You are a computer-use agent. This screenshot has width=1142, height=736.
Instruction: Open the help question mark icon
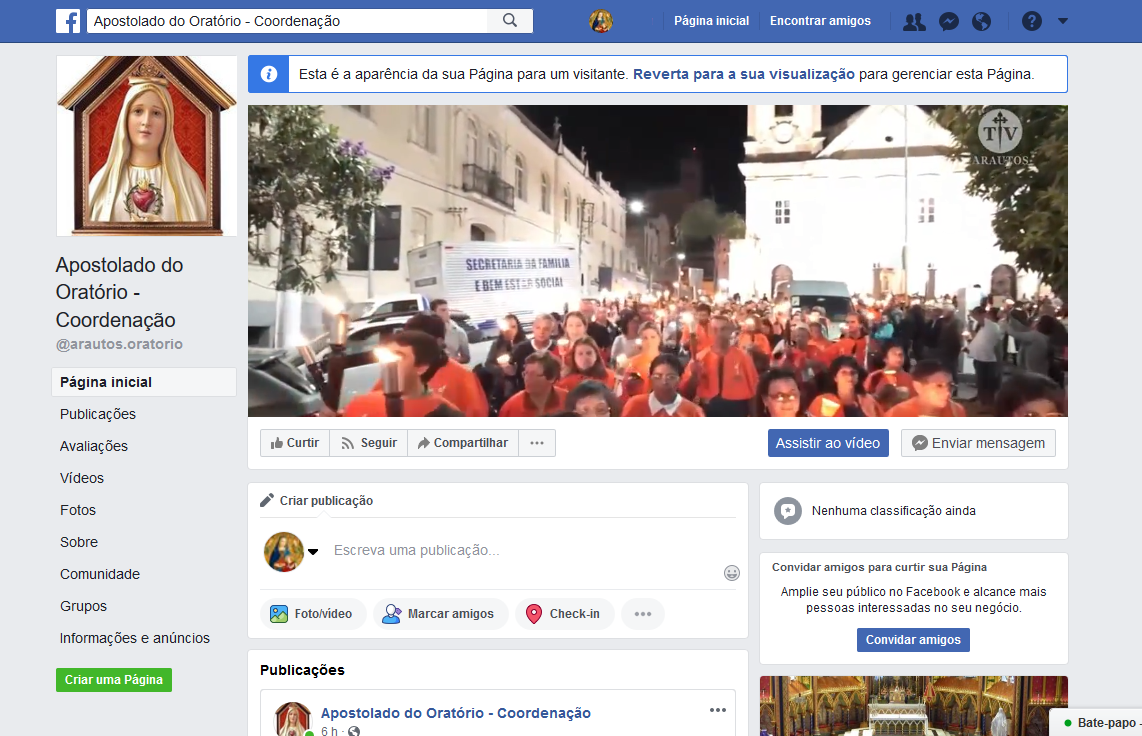(x=1032, y=21)
